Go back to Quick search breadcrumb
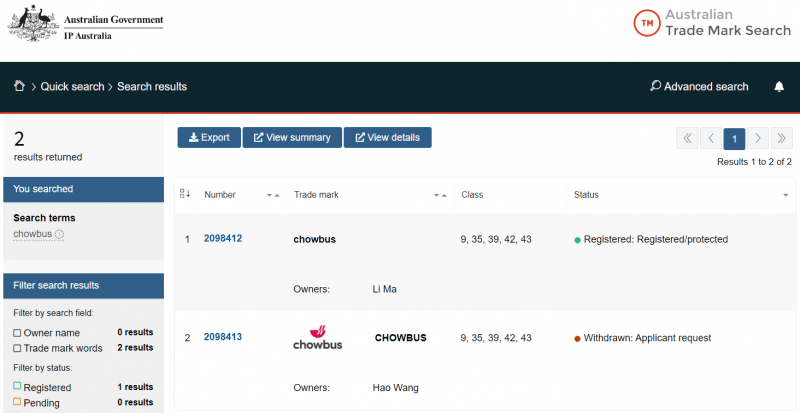The image size is (800, 413). [72, 86]
